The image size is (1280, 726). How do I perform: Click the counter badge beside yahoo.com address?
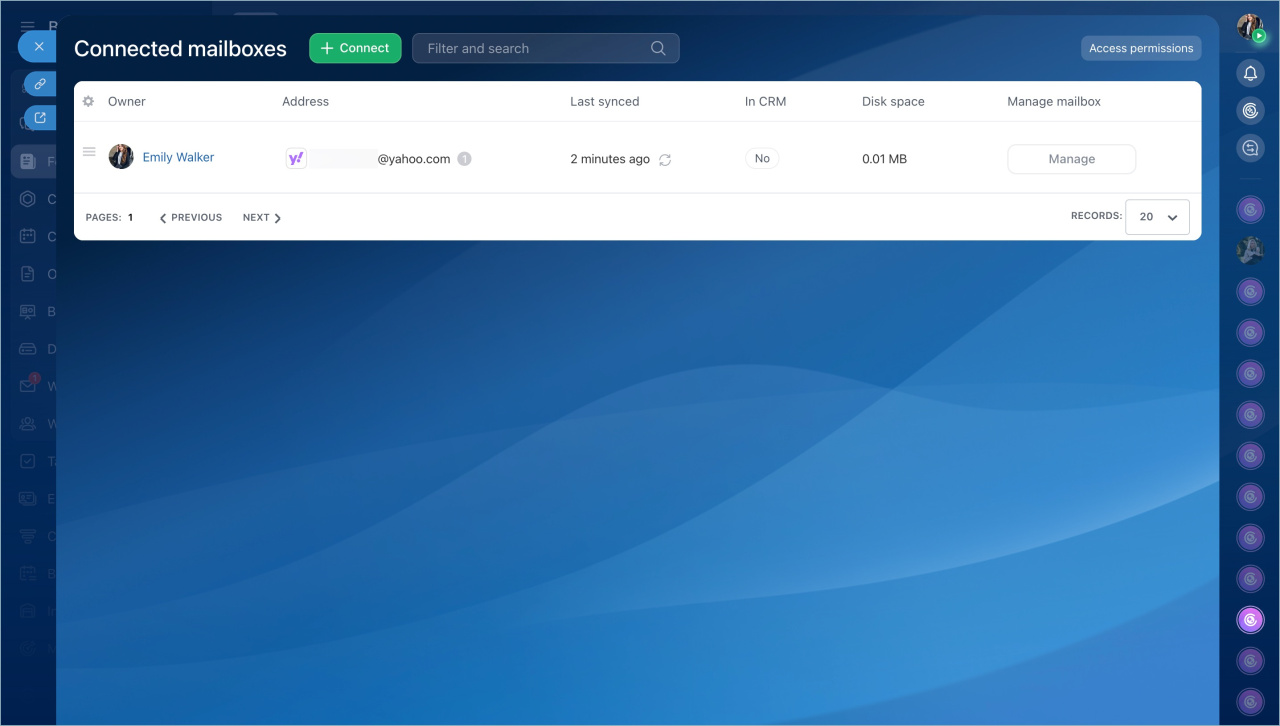(464, 159)
